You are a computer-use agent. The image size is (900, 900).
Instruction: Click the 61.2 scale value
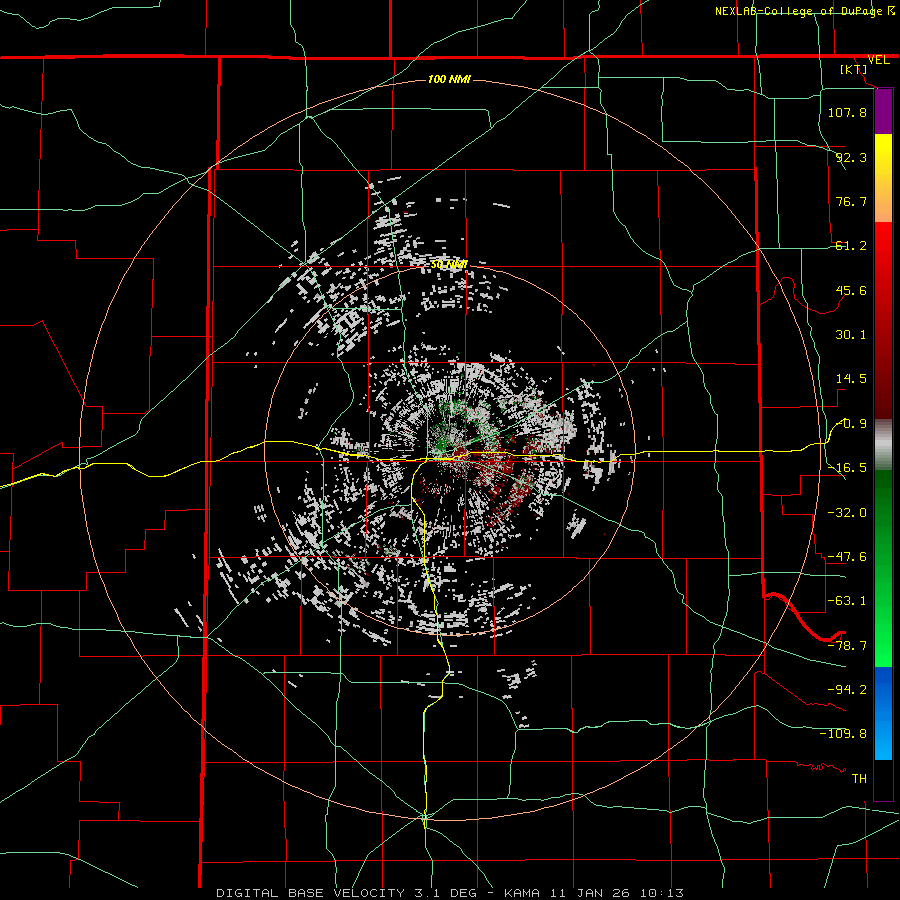(x=851, y=246)
